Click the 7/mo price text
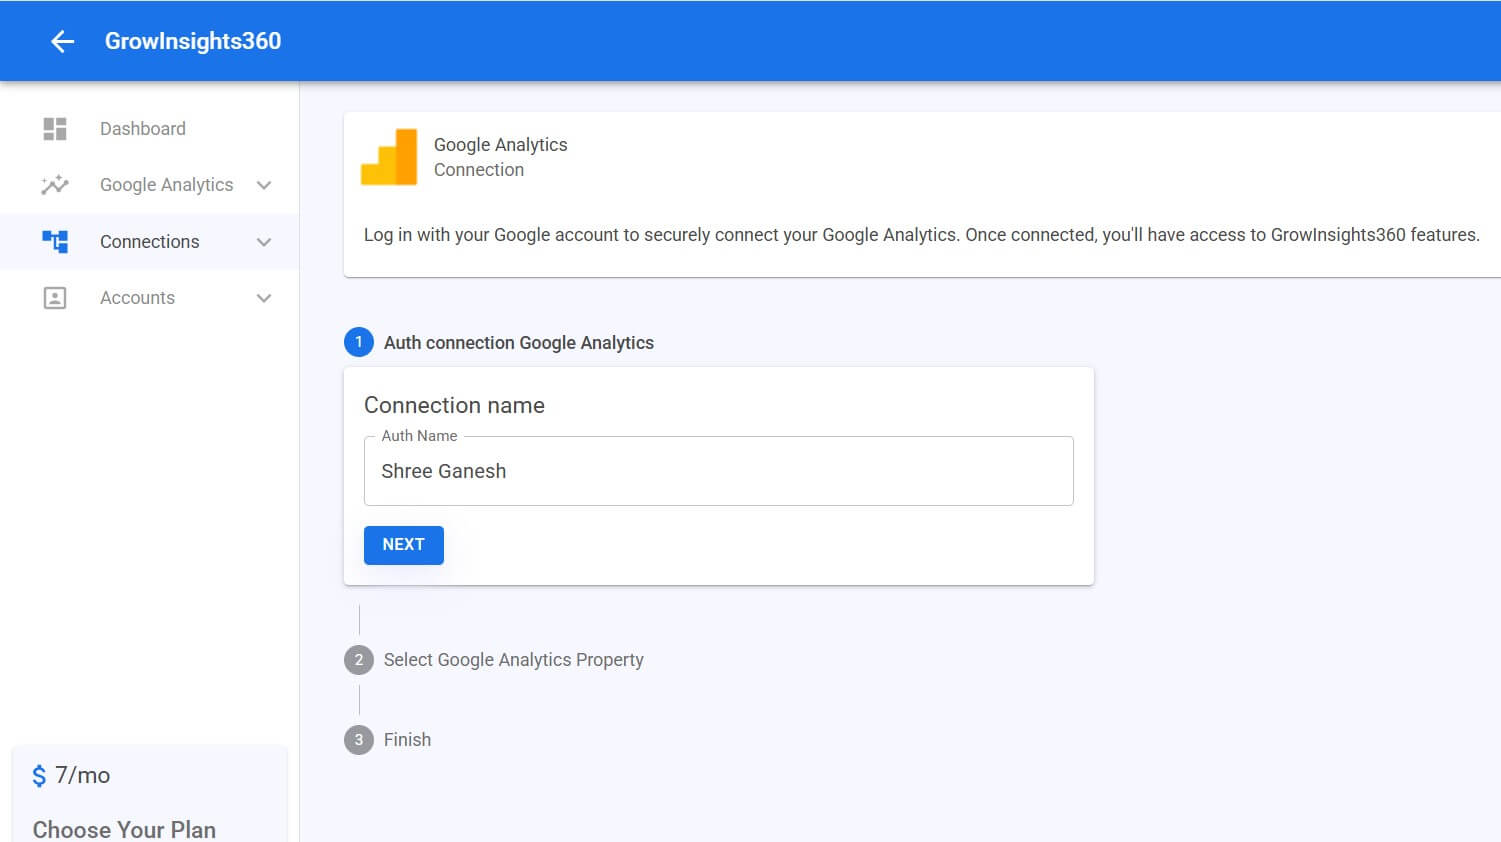This screenshot has height=842, width=1501. [83, 775]
